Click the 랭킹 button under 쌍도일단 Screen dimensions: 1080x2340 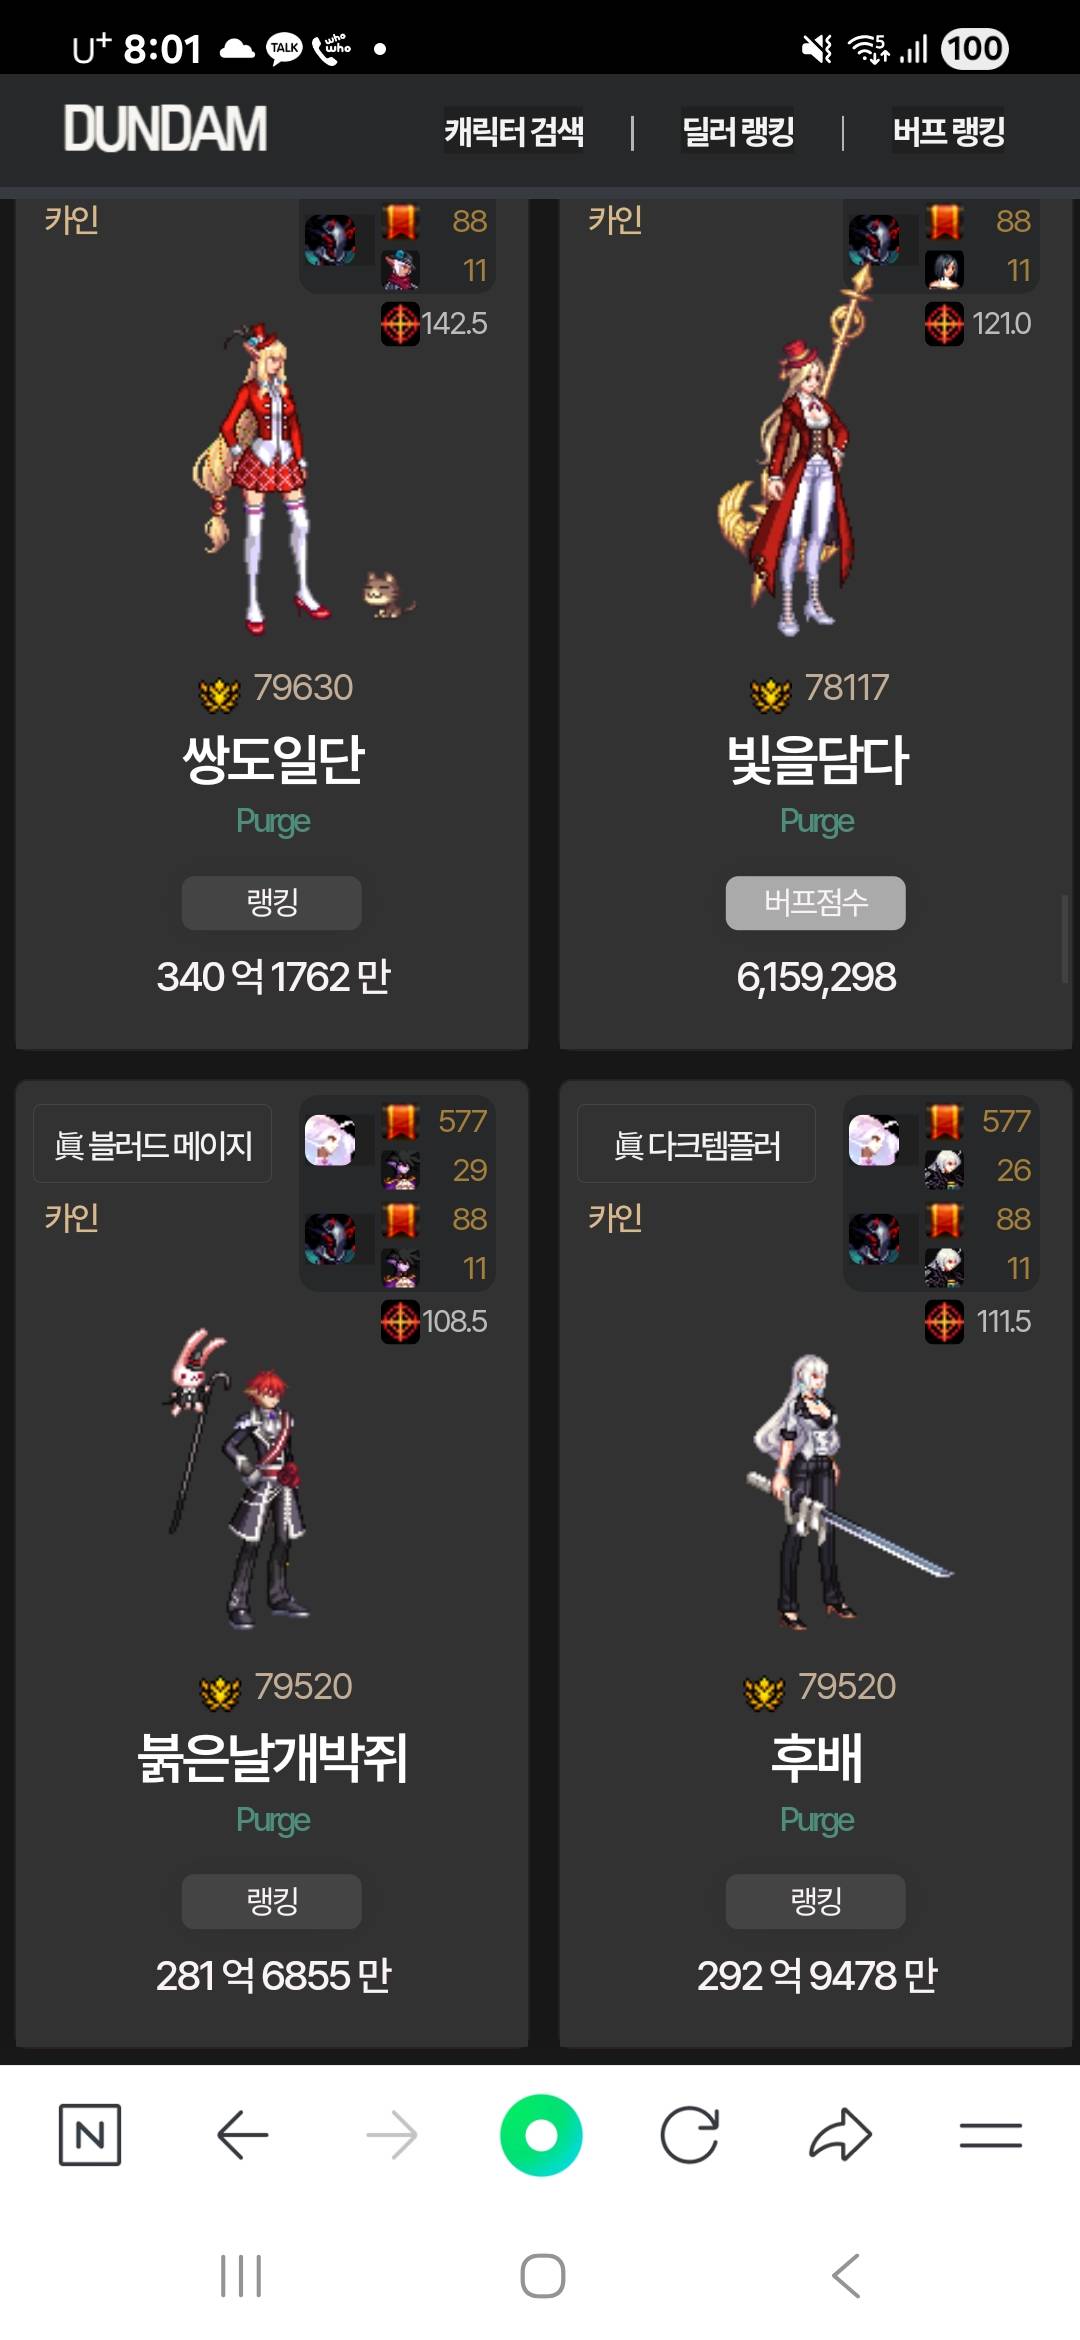pyautogui.click(x=272, y=902)
